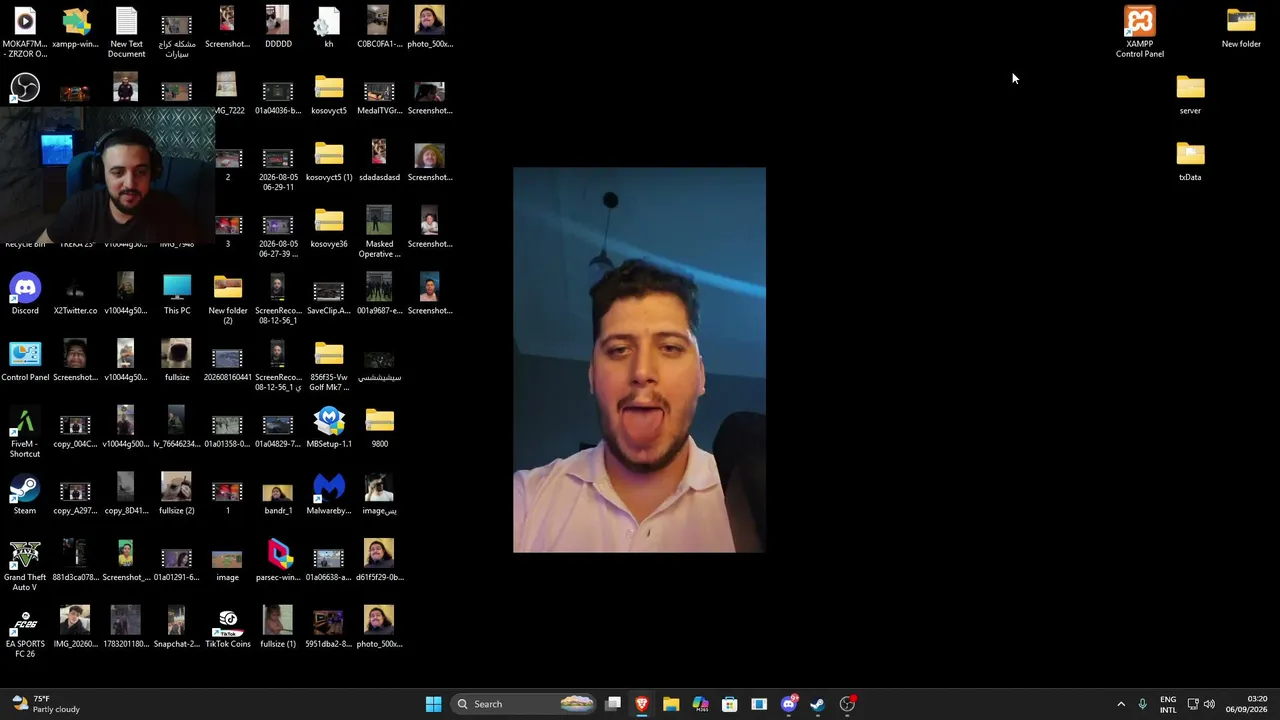Open the weather widget showing 75°F
Image resolution: width=1280 pixels, height=720 pixels.
pyautogui.click(x=46, y=704)
